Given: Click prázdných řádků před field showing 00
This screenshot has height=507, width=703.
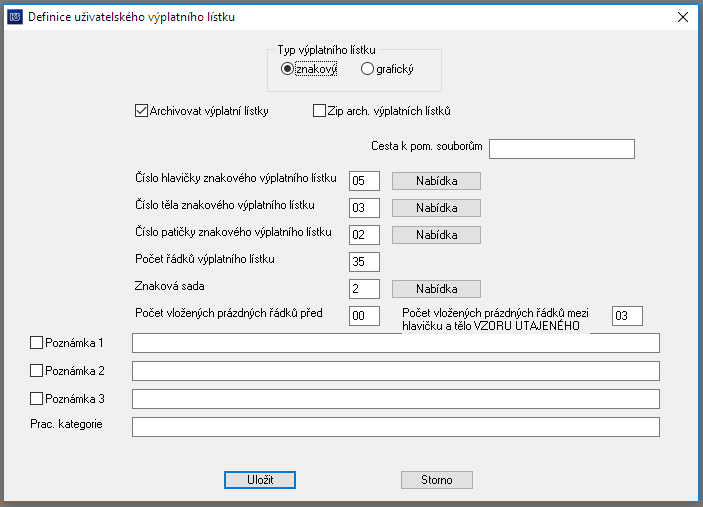Looking at the screenshot, I should (x=364, y=316).
